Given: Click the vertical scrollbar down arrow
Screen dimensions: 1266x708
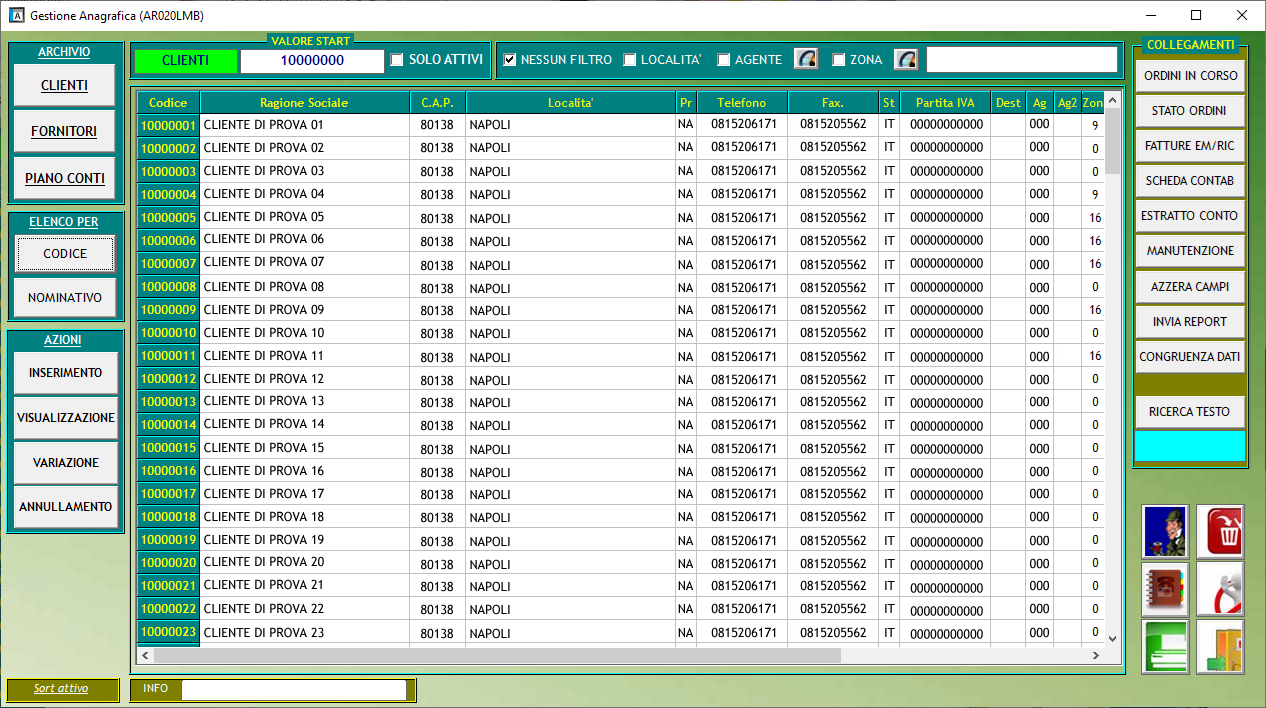Looking at the screenshot, I should (1113, 638).
